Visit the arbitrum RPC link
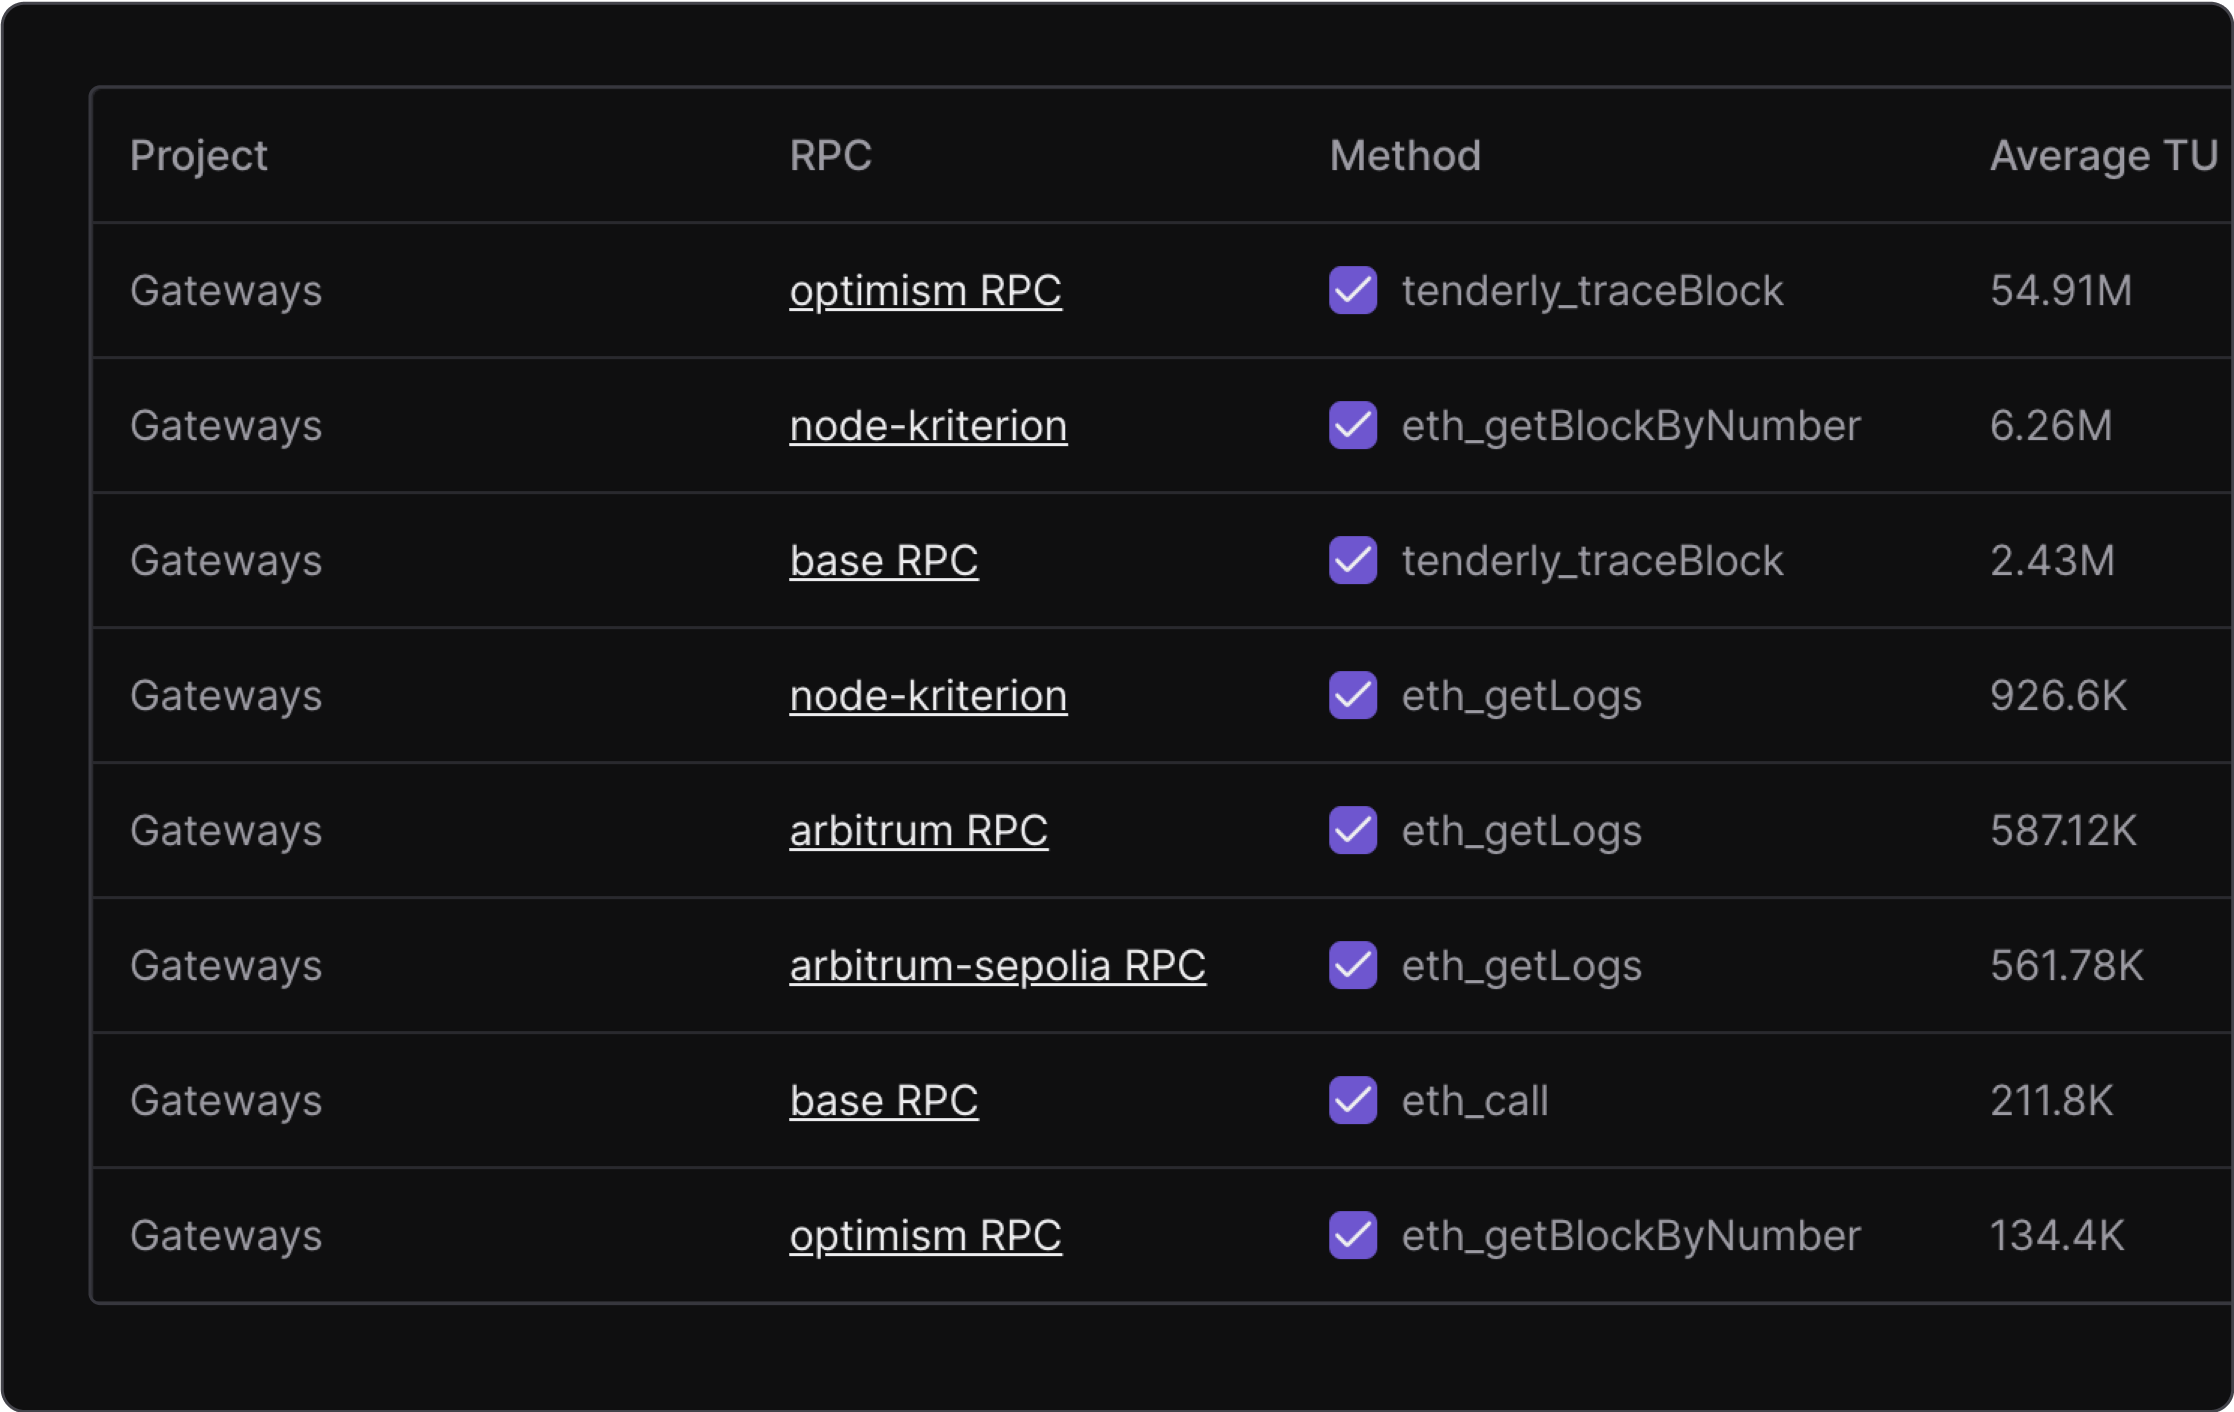 tap(918, 831)
